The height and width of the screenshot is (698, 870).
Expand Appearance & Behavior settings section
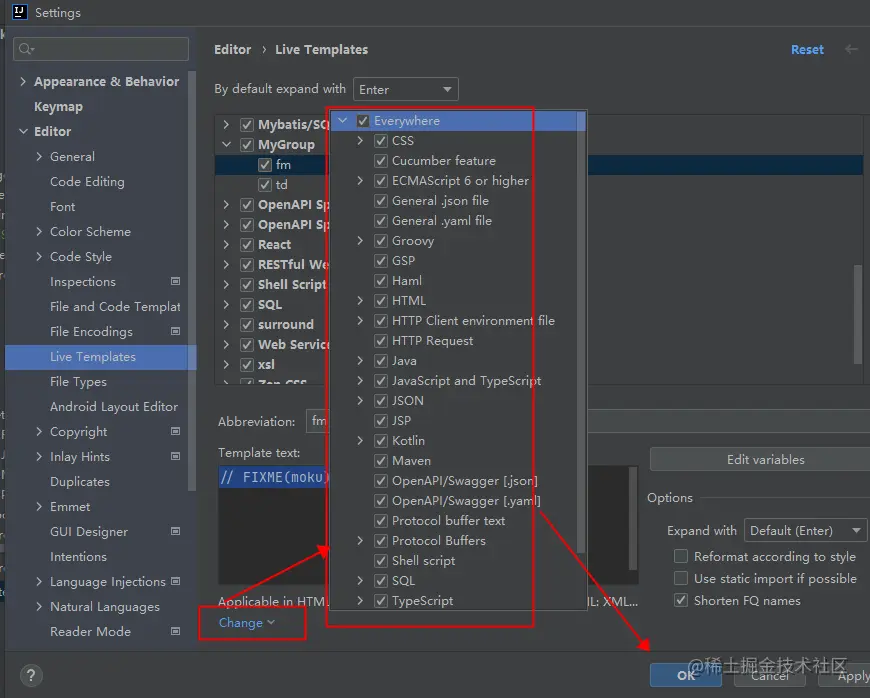click(23, 82)
